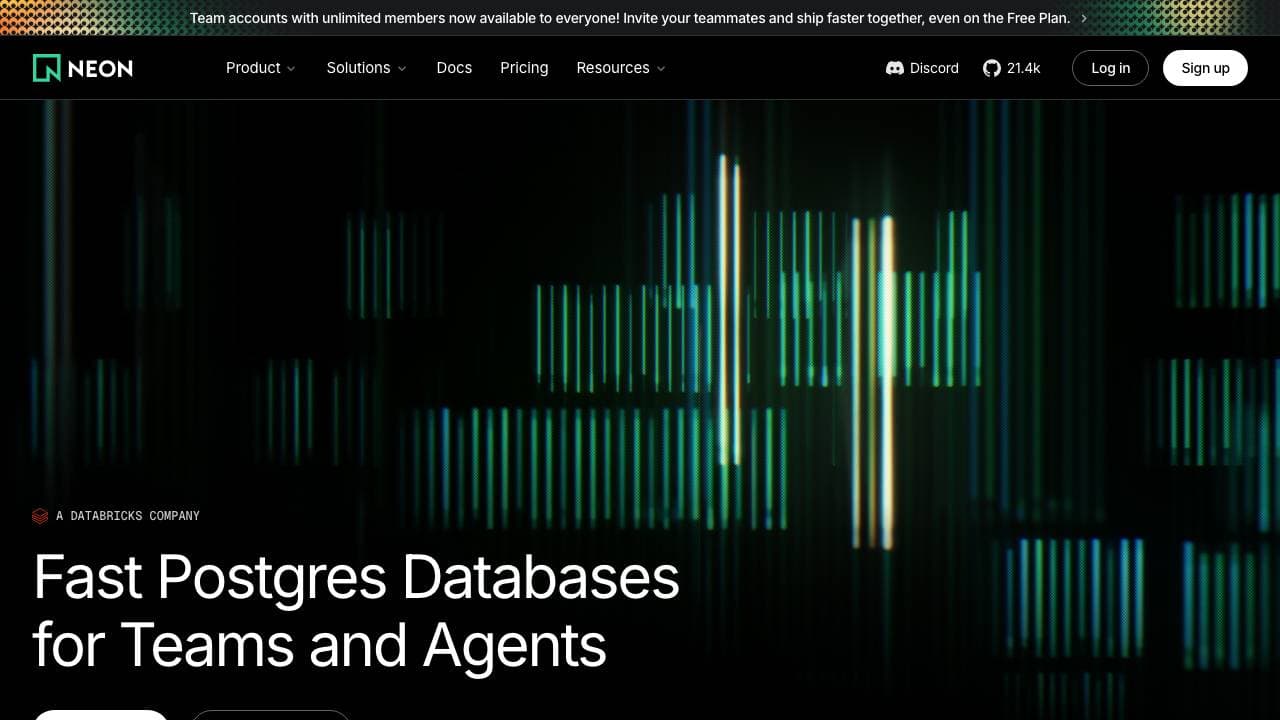Image resolution: width=1280 pixels, height=720 pixels.
Task: Open the Team accounts announcement banner text
Action: point(629,18)
